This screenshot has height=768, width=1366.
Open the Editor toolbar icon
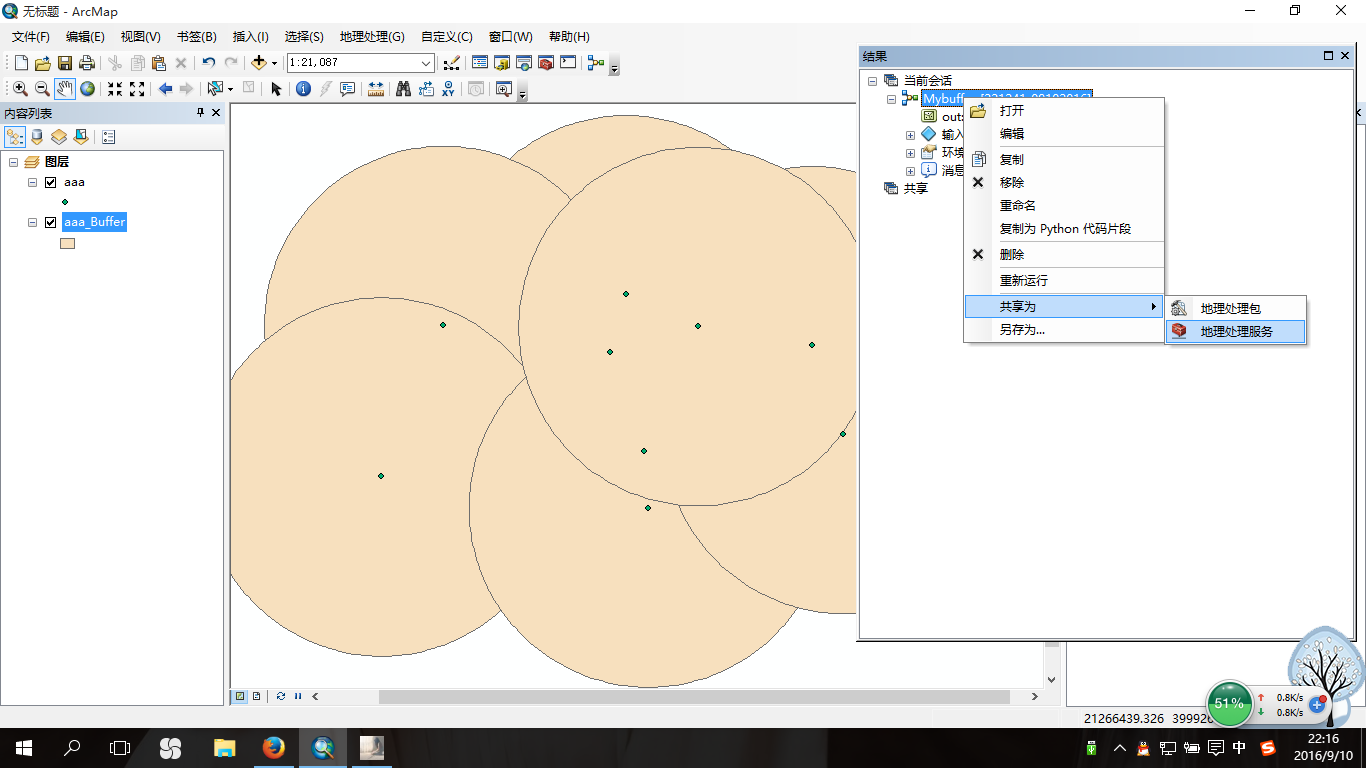coord(451,62)
